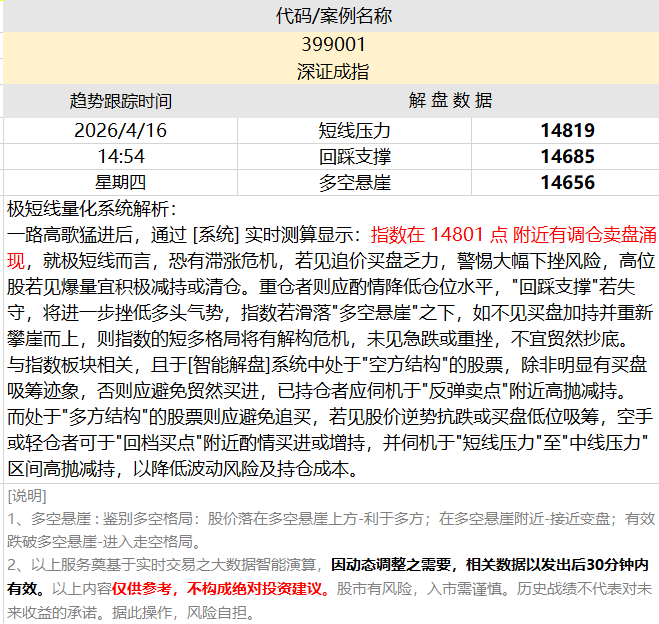Click the 短线压力 label in the table
The height and width of the screenshot is (624, 659).
click(354, 130)
